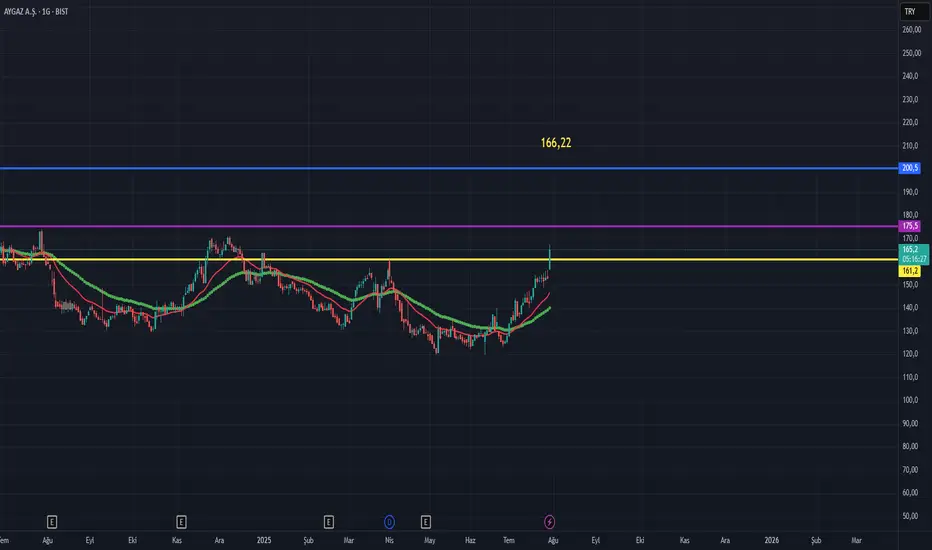Viewport: 932px width, 550px height.
Task: Select the yellow 161,2 price label
Action: [x=910, y=271]
